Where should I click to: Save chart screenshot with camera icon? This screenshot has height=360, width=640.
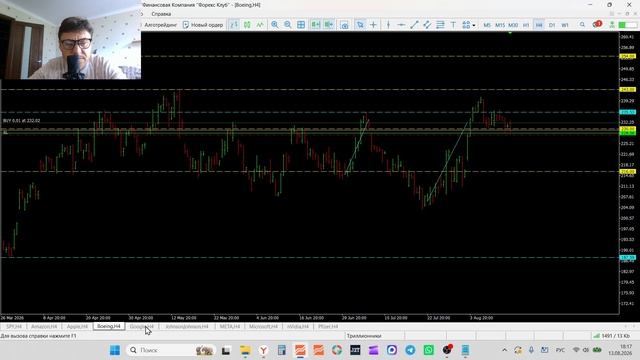point(344,25)
